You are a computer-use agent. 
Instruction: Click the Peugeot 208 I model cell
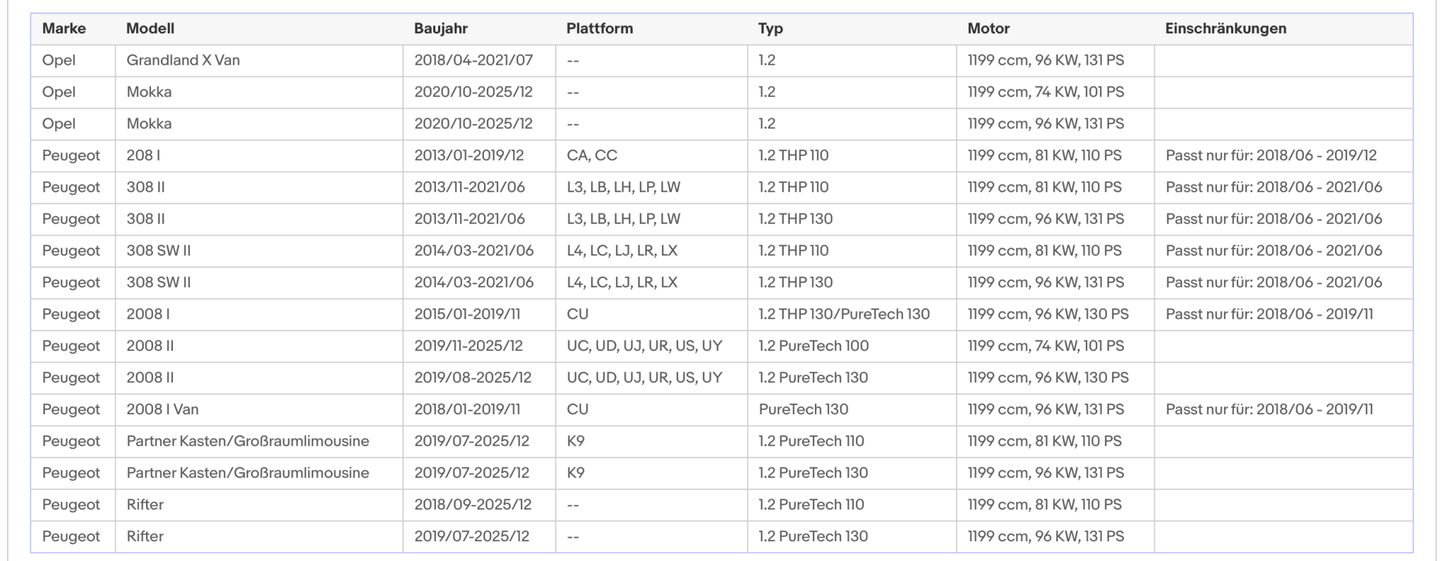coord(143,155)
